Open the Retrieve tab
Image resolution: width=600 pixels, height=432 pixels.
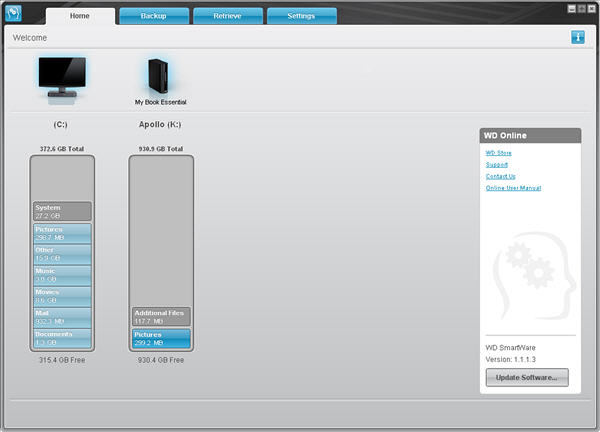click(x=228, y=16)
